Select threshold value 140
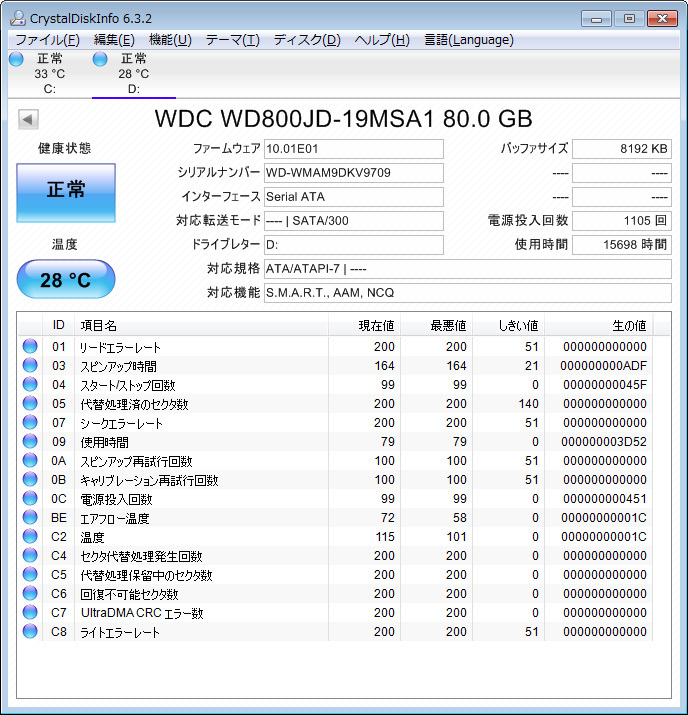 (528, 404)
